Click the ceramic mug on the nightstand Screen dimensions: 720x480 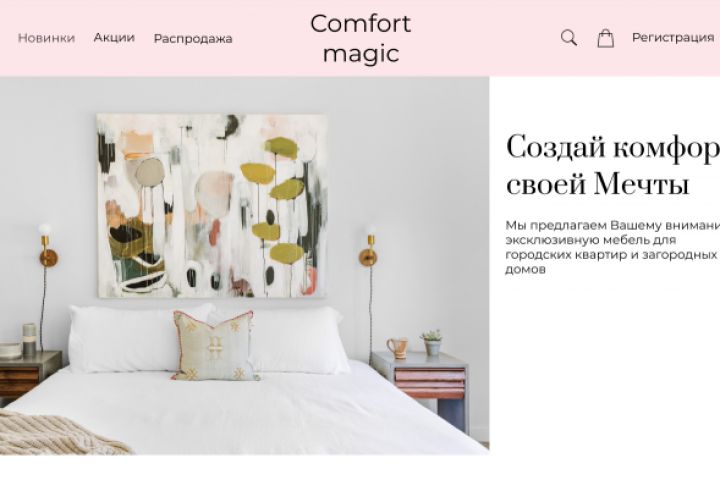(398, 348)
